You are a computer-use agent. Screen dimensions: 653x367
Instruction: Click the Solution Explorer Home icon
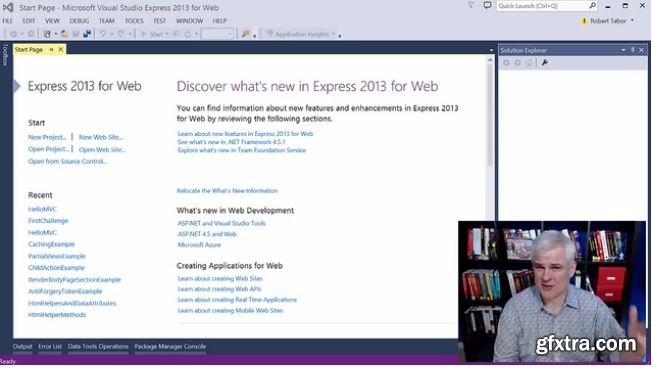point(529,62)
